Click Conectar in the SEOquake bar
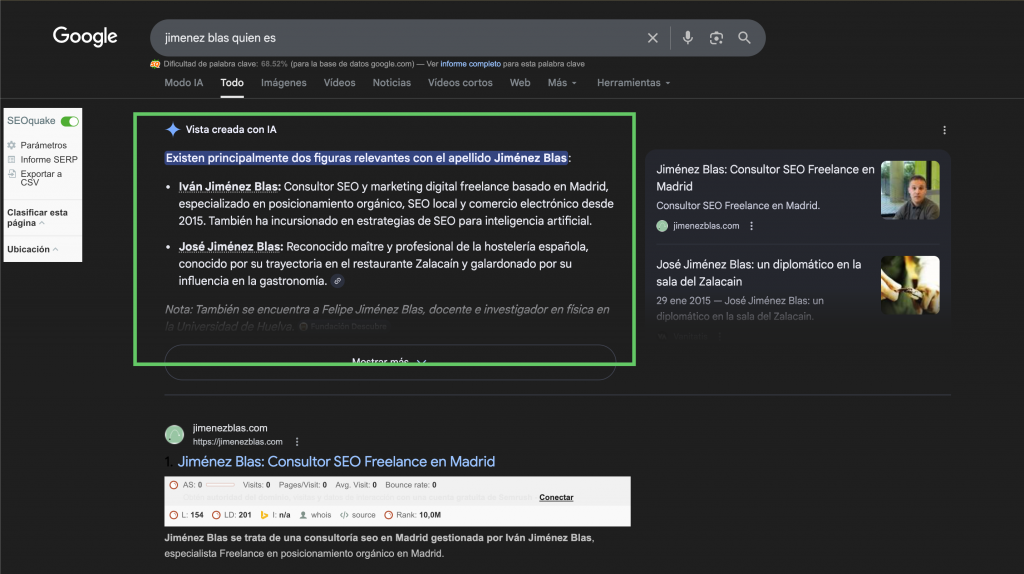This screenshot has width=1024, height=574. pos(556,497)
